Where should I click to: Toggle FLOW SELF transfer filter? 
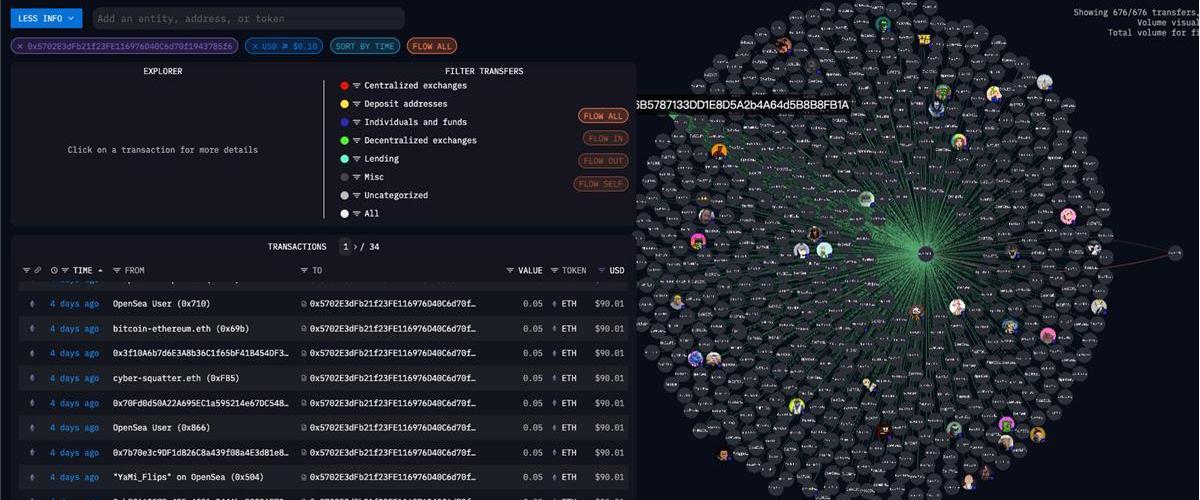pos(601,184)
